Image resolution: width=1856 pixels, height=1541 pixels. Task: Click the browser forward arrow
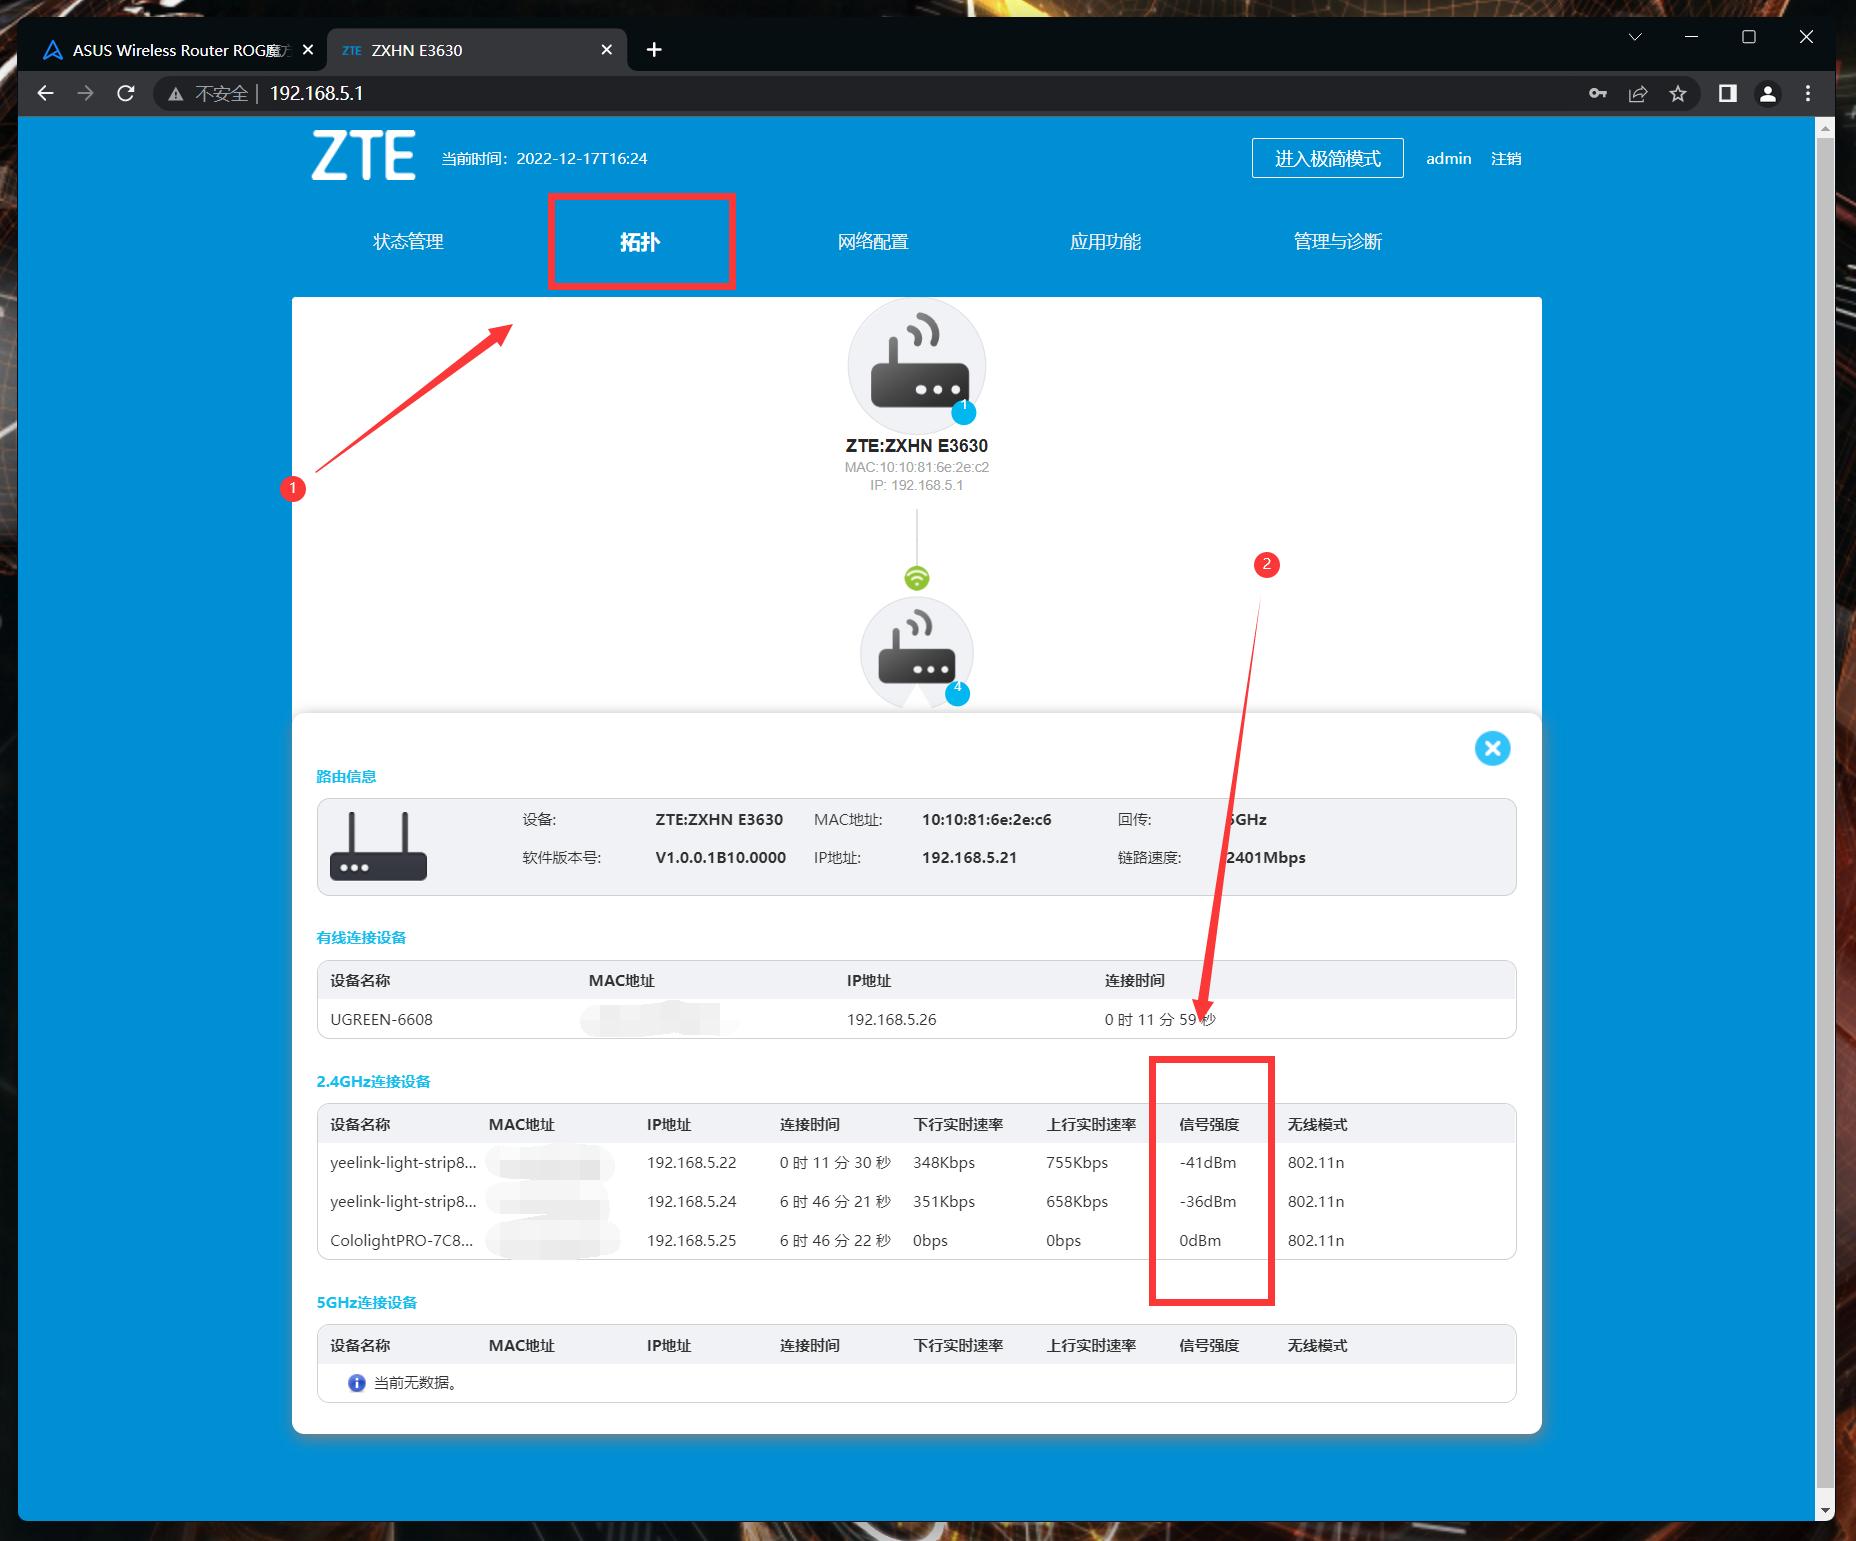pyautogui.click(x=85, y=93)
